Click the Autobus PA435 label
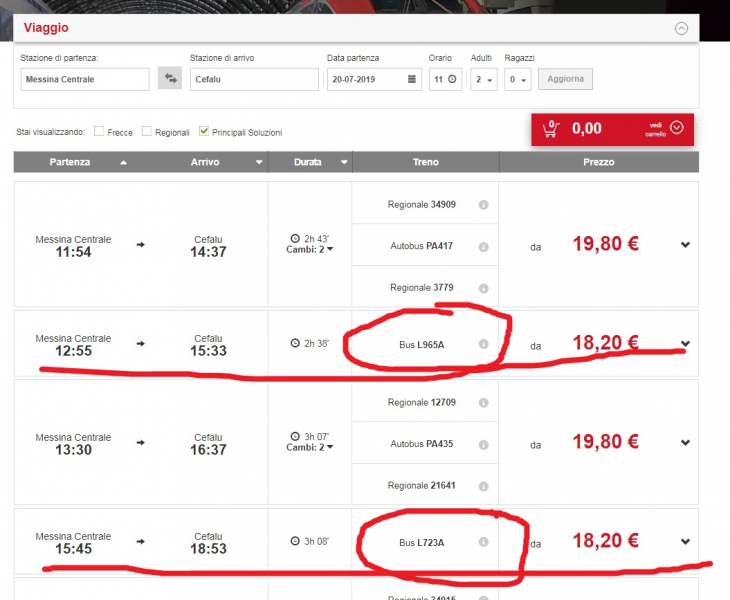 click(x=422, y=444)
